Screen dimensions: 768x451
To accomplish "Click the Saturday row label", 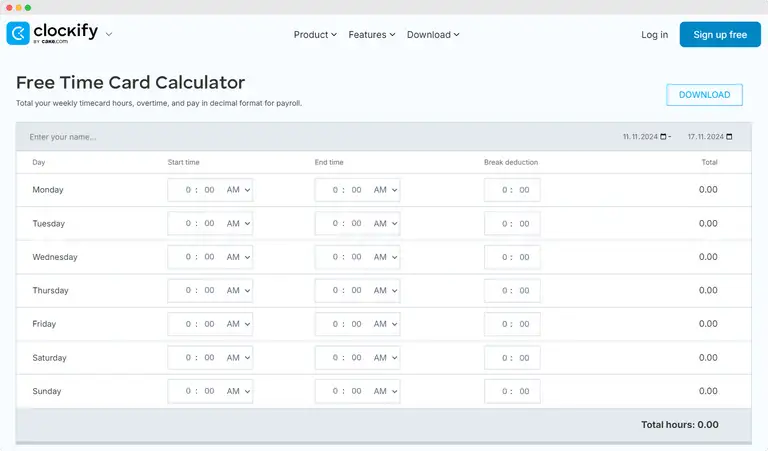I will 49,358.
